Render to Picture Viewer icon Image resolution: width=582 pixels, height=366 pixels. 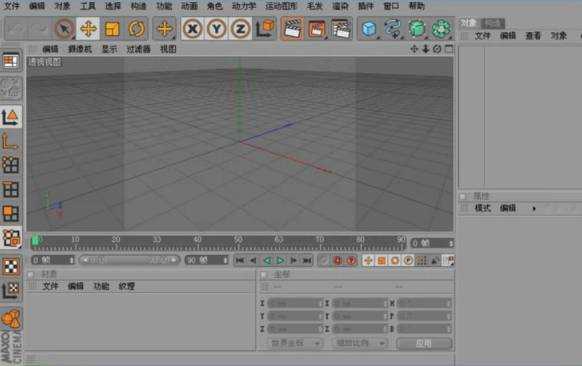coord(317,29)
